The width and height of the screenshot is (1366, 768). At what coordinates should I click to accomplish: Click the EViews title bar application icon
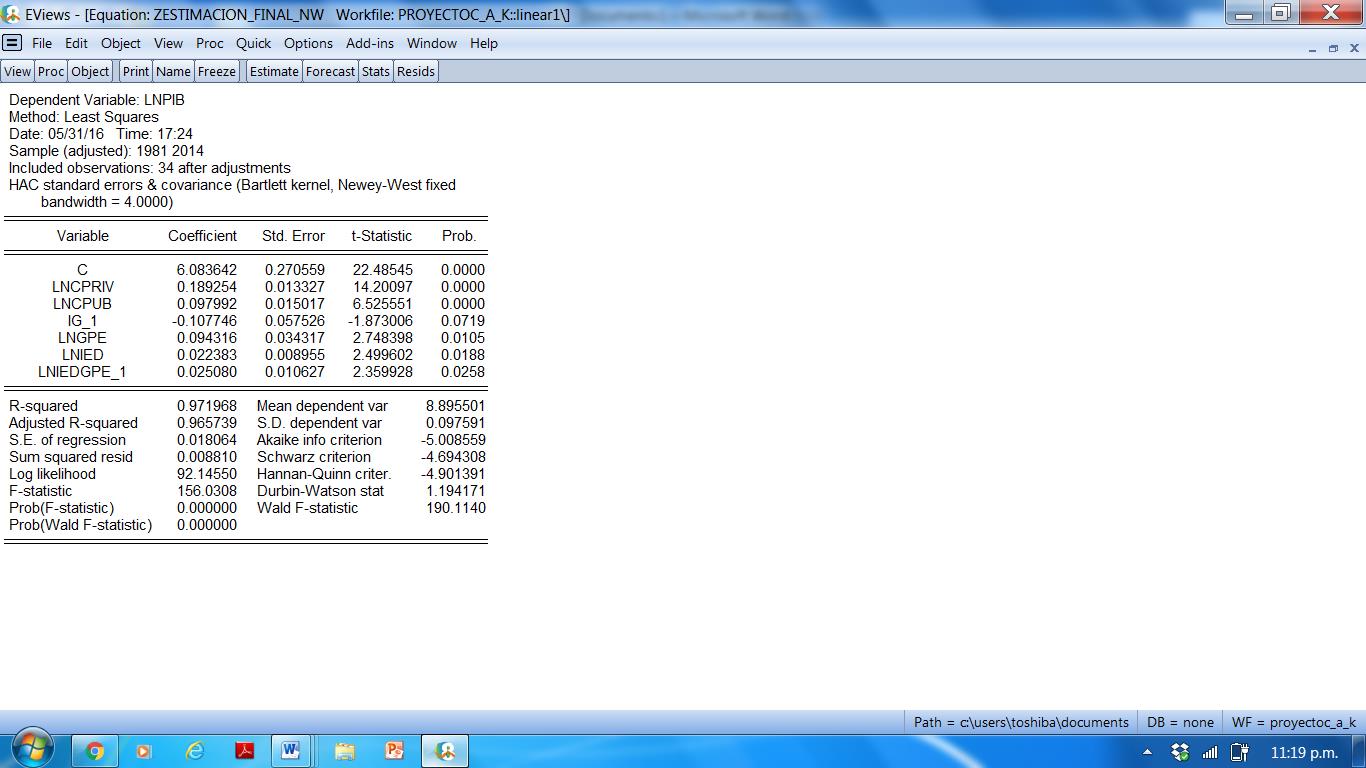pyautogui.click(x=11, y=14)
